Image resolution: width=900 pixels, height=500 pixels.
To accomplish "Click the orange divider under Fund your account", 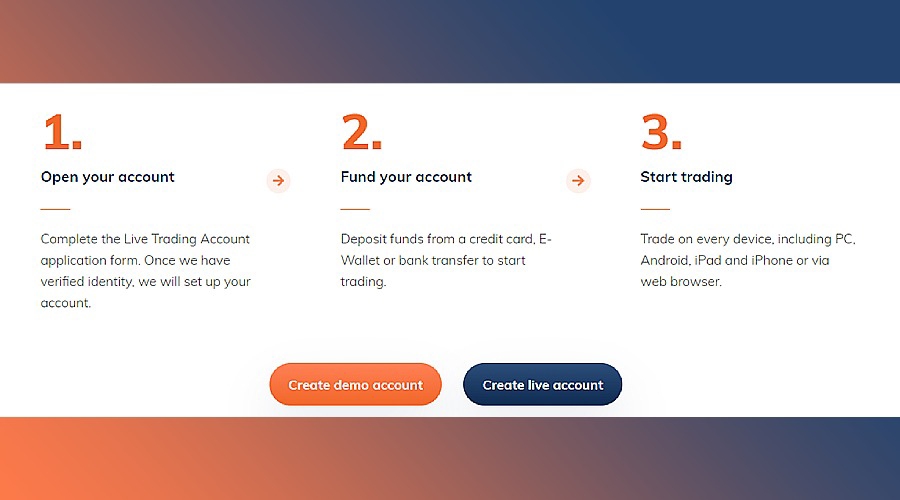I will 355,209.
